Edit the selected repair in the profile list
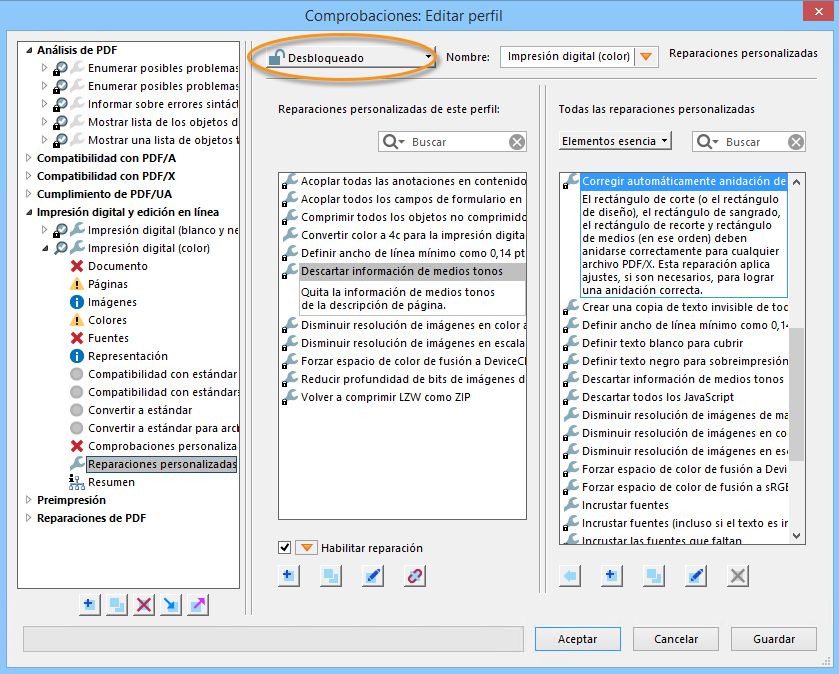839x674 pixels. 373,576
